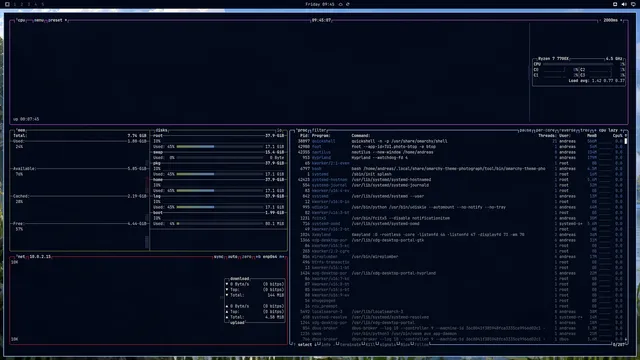Select next sort column with right arrow
Screen dimensions: 640x360
621,130
